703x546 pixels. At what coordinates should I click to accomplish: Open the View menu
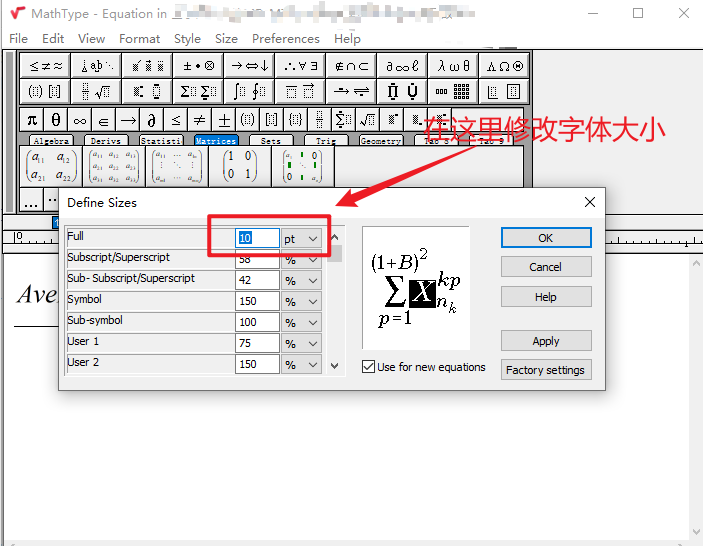pyautogui.click(x=91, y=39)
